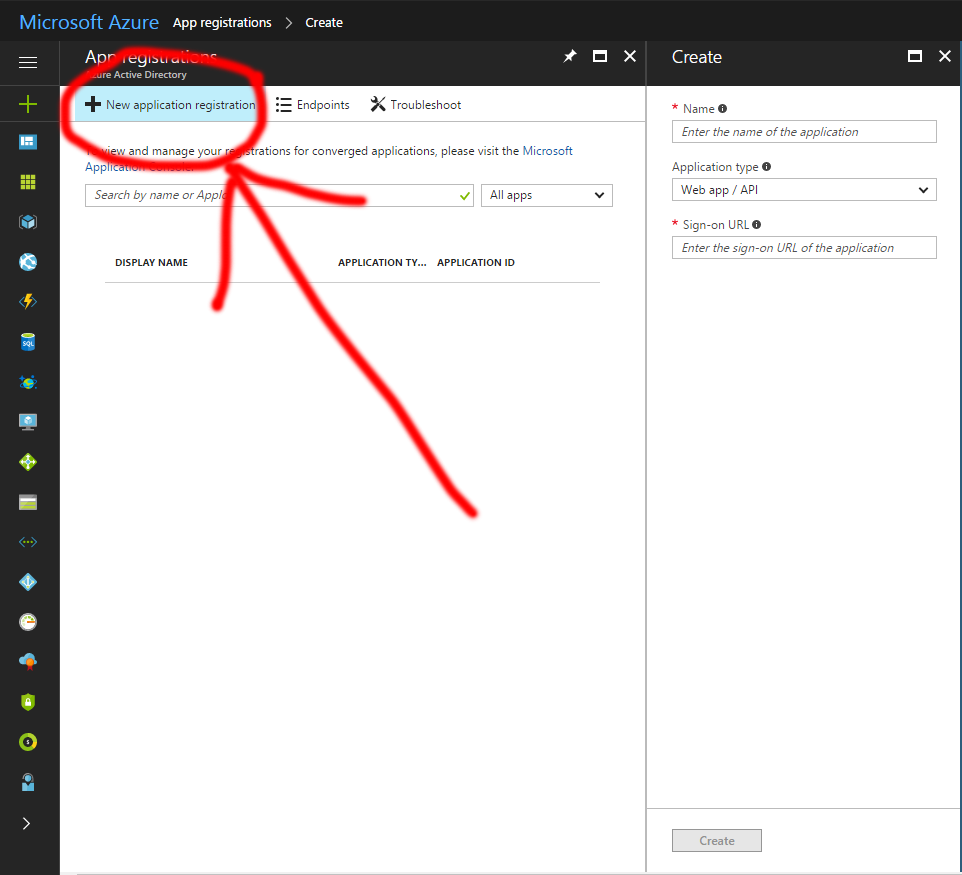Maximize the App registrations blade
The height and width of the screenshot is (875, 962).
600,56
